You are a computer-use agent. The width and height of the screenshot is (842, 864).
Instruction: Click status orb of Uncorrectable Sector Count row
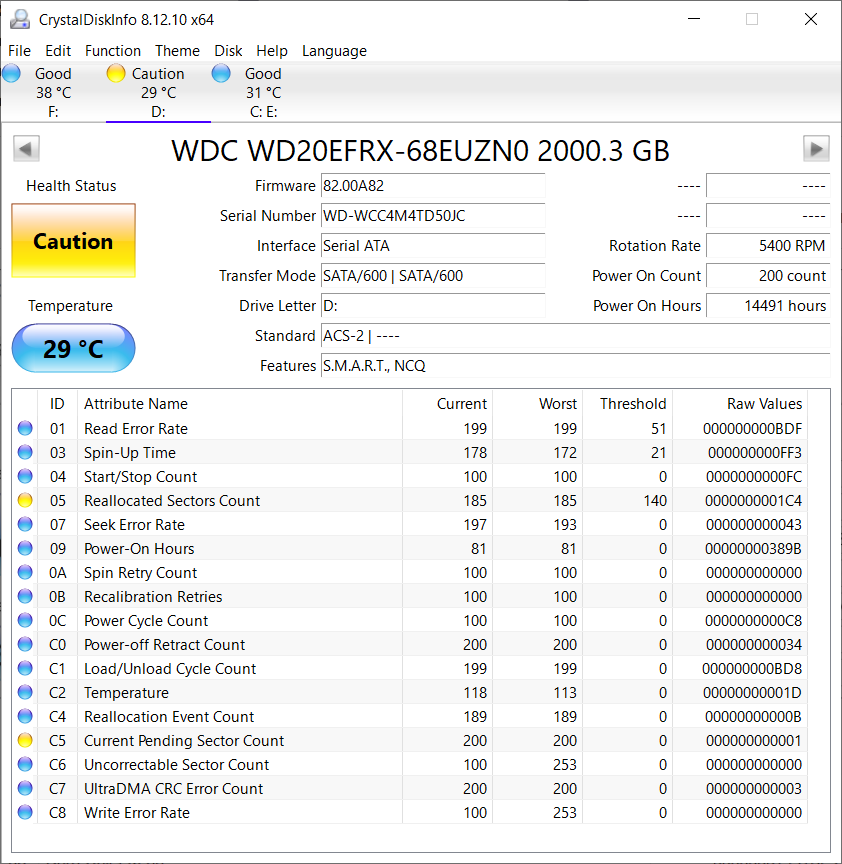(25, 764)
